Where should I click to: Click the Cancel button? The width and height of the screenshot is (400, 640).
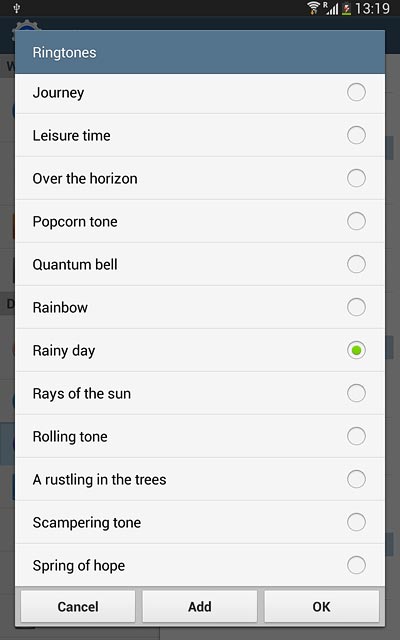point(78,607)
